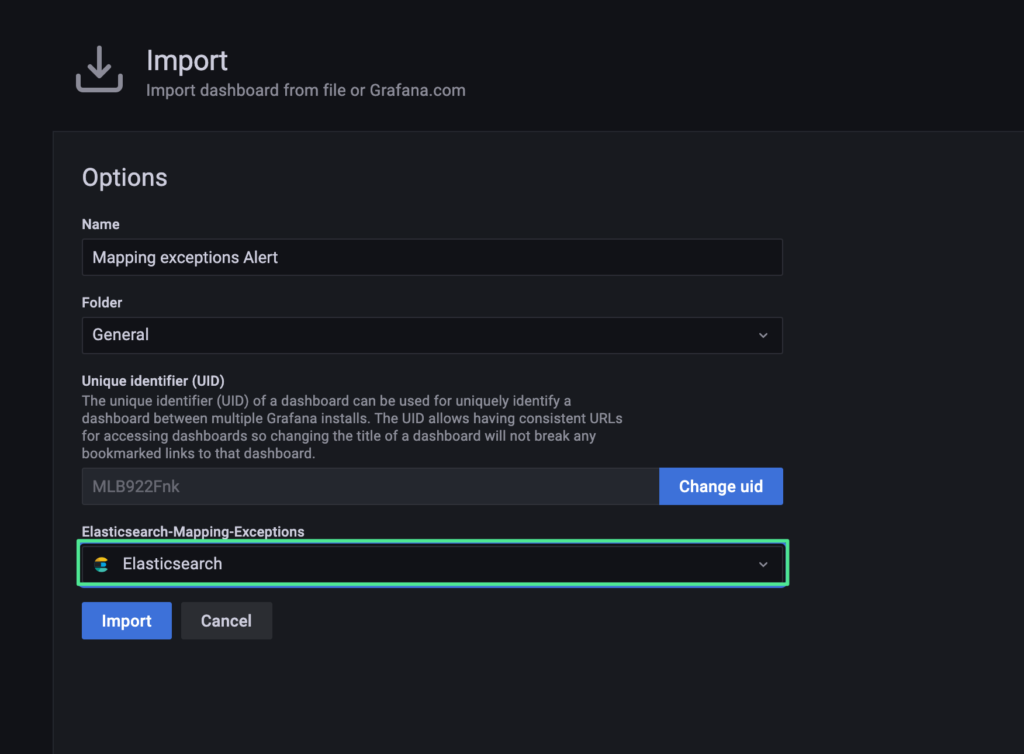The width and height of the screenshot is (1024, 754).
Task: Open the General folder dropdown
Action: [432, 335]
